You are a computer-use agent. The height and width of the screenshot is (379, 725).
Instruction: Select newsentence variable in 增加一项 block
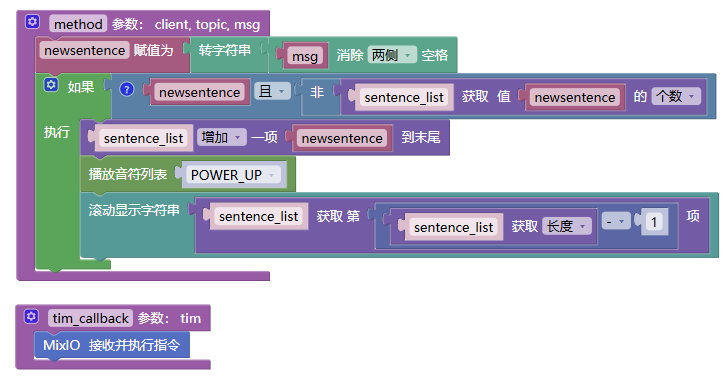tap(342, 138)
